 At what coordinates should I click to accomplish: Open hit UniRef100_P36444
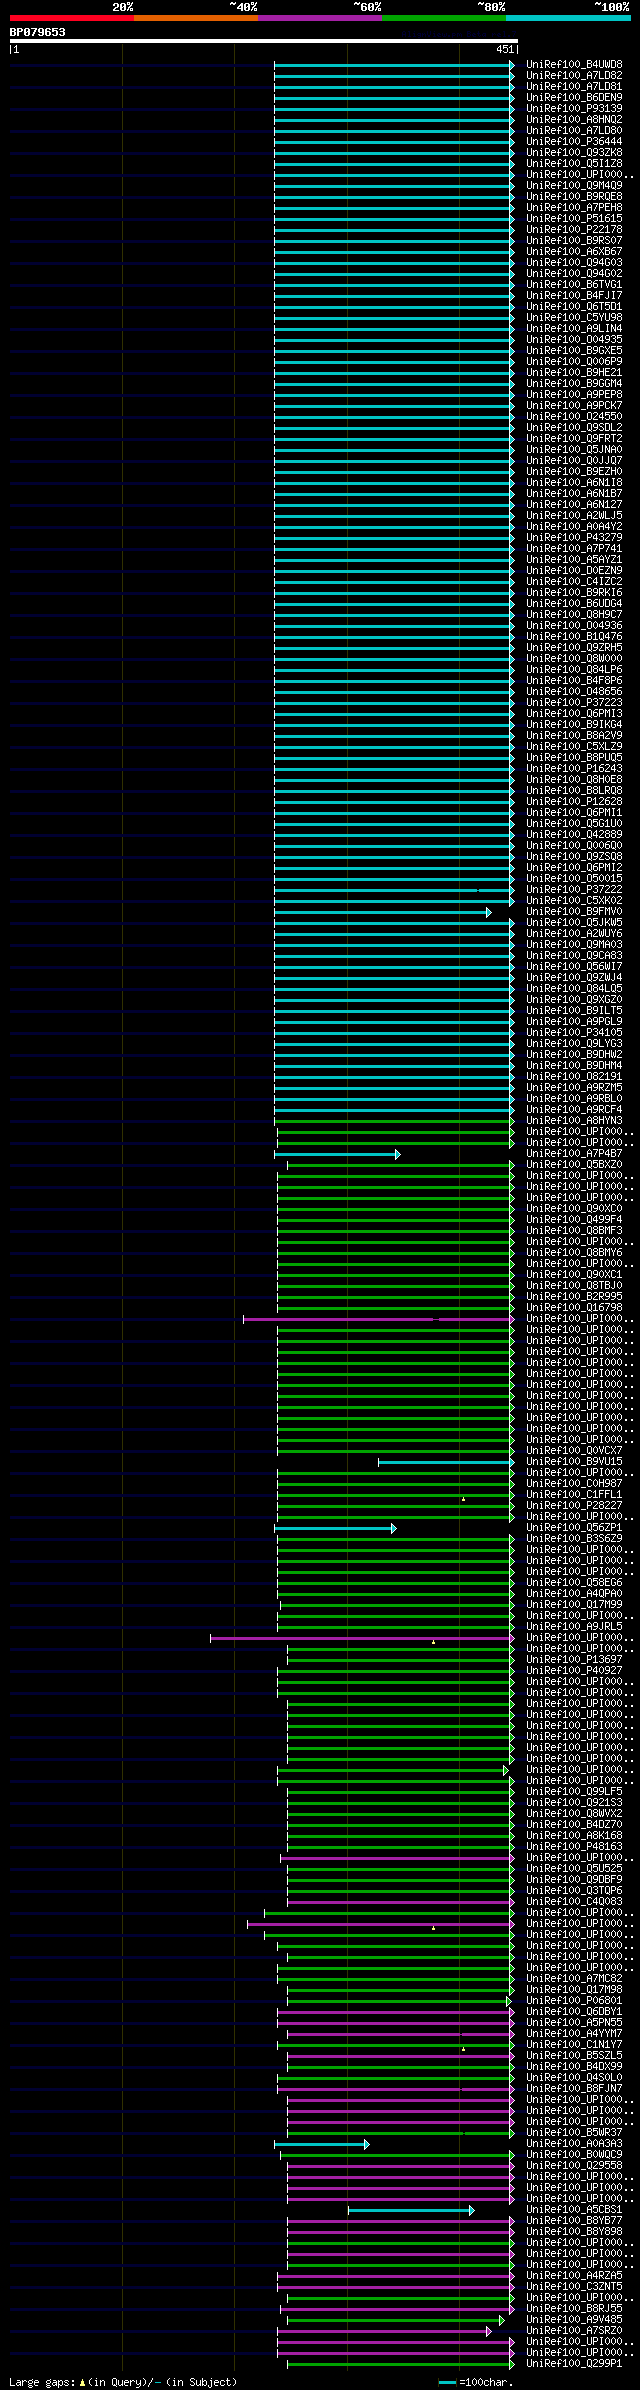[574, 142]
